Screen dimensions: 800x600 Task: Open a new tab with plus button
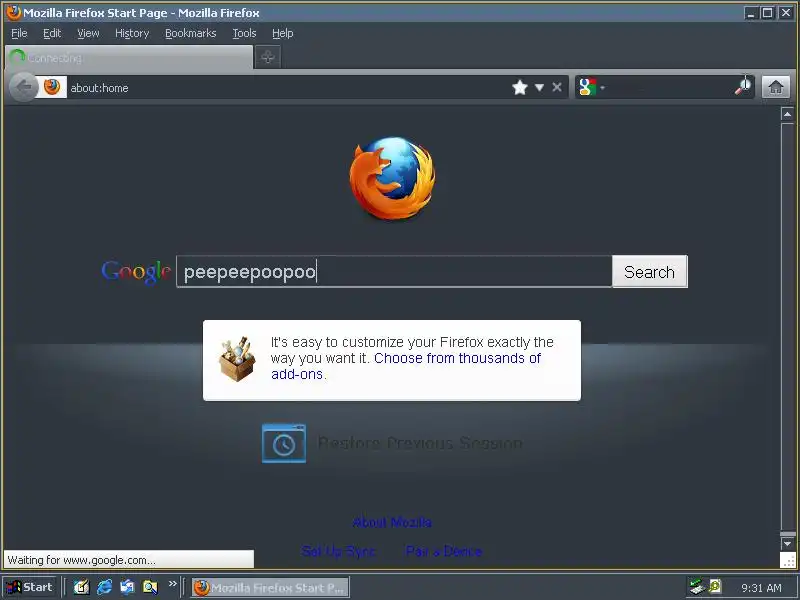click(267, 57)
